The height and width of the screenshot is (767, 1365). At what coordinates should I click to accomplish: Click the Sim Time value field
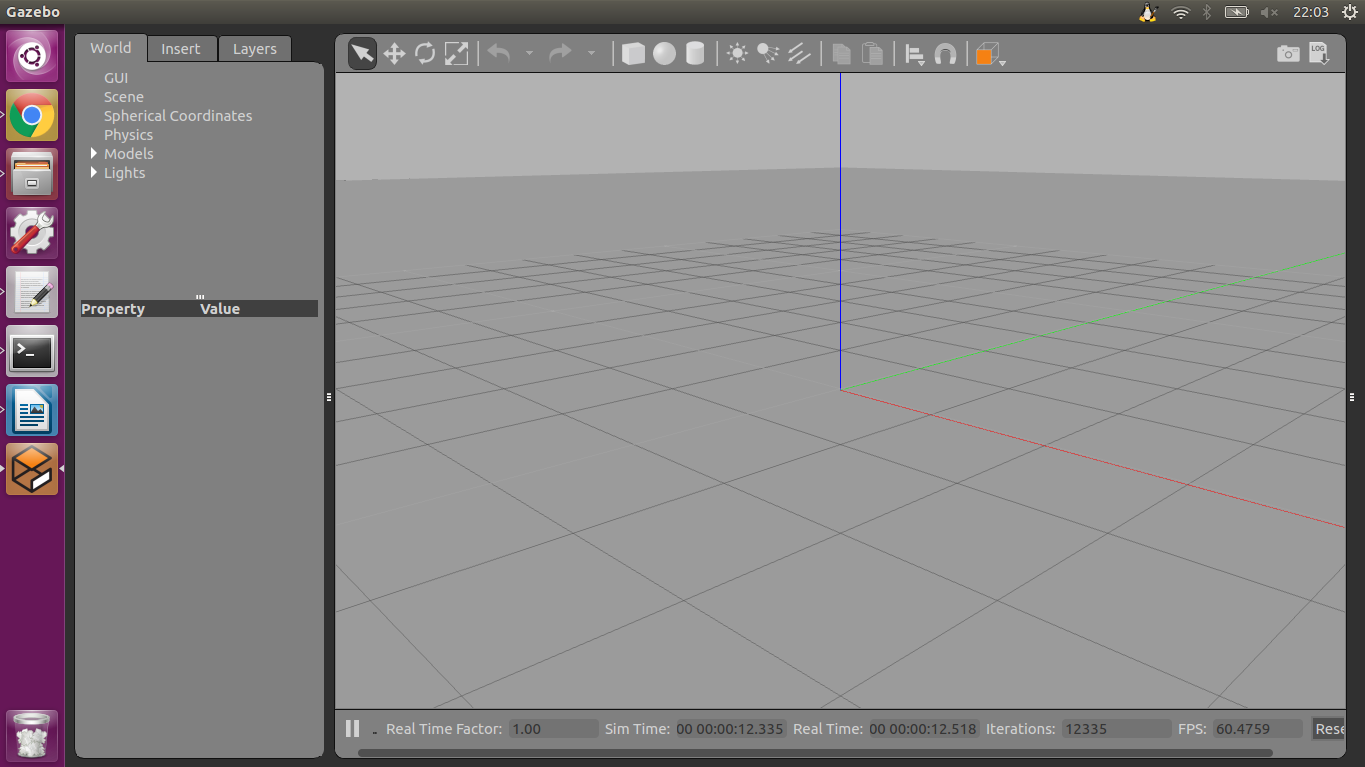pos(730,729)
